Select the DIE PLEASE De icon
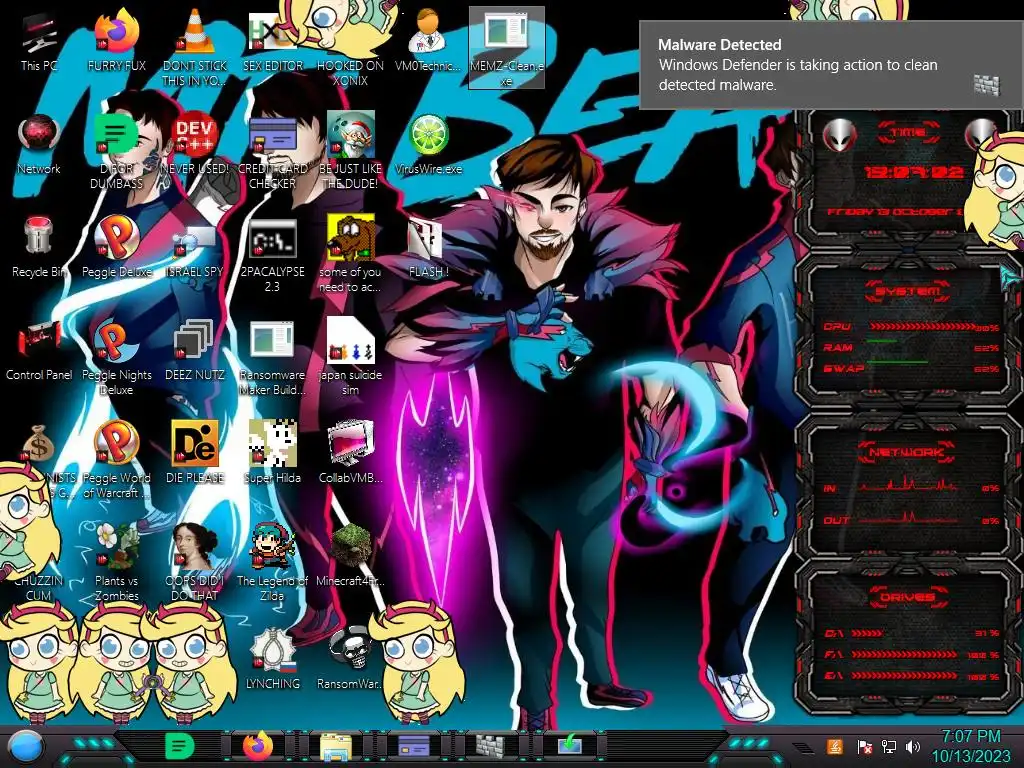 click(x=195, y=454)
